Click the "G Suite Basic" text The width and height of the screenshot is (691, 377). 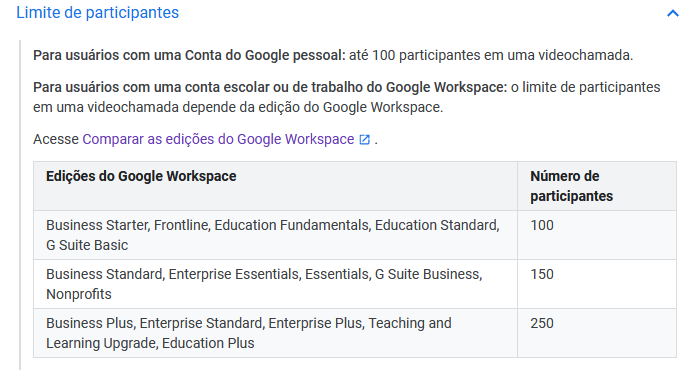pyautogui.click(x=87, y=245)
